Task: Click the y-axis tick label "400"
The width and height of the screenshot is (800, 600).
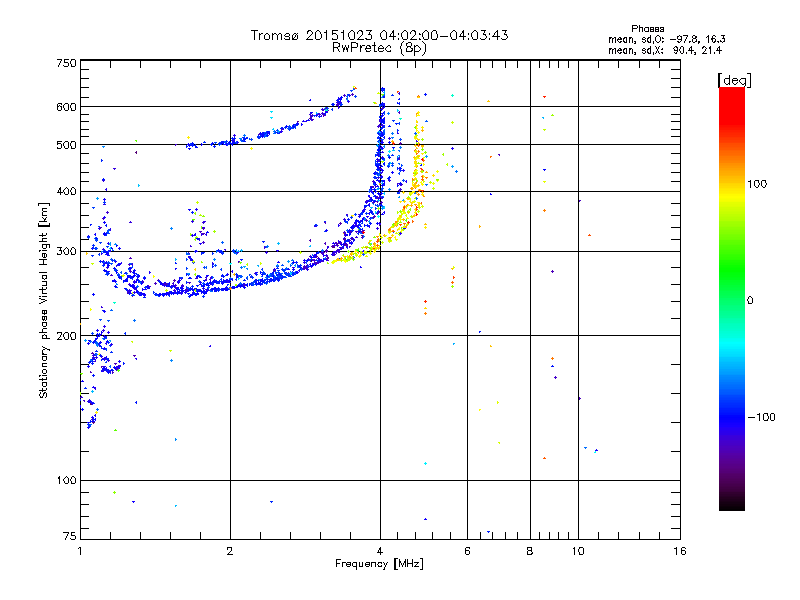Action: pyautogui.click(x=66, y=192)
